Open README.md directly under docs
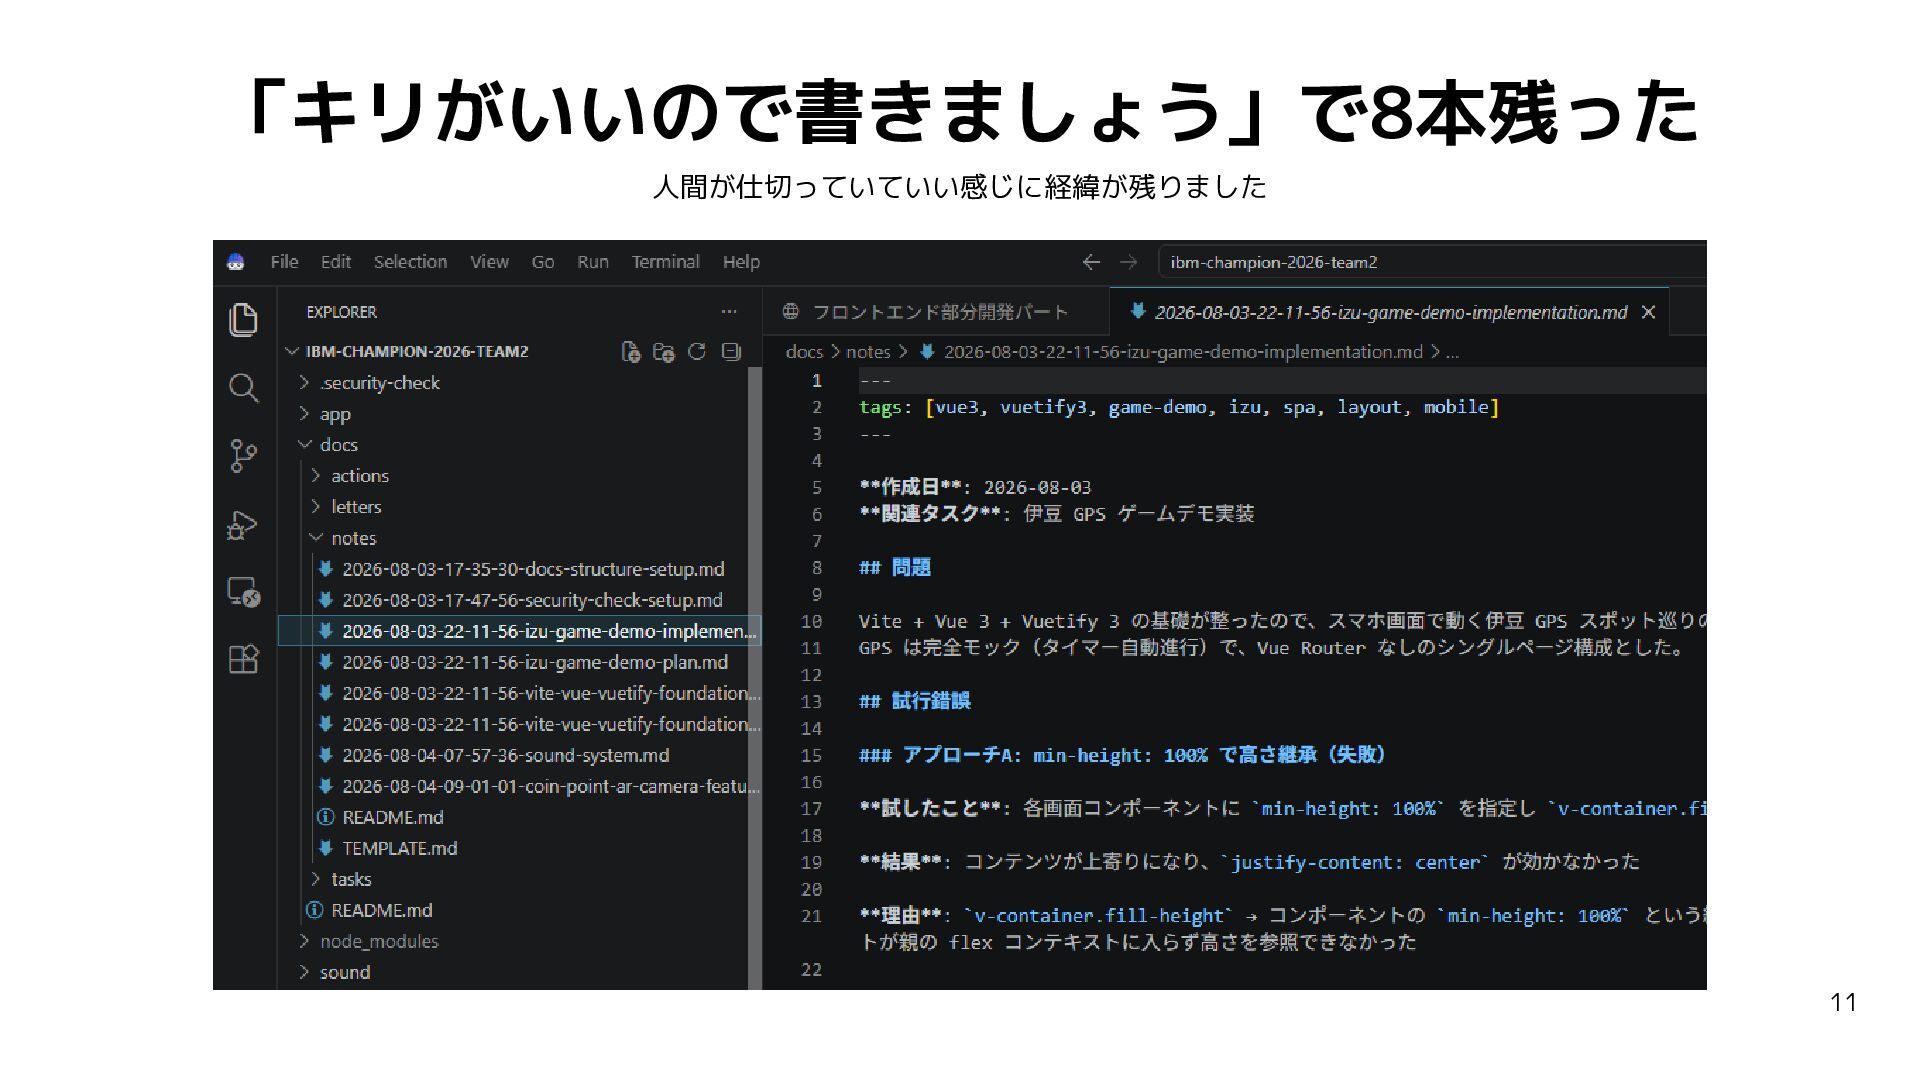 (381, 910)
